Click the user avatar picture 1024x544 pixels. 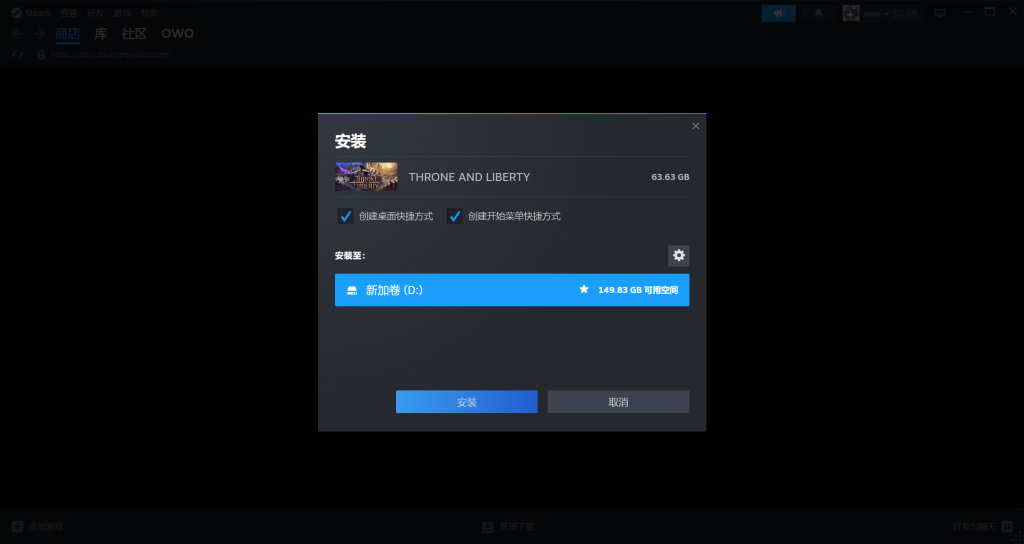tap(851, 13)
